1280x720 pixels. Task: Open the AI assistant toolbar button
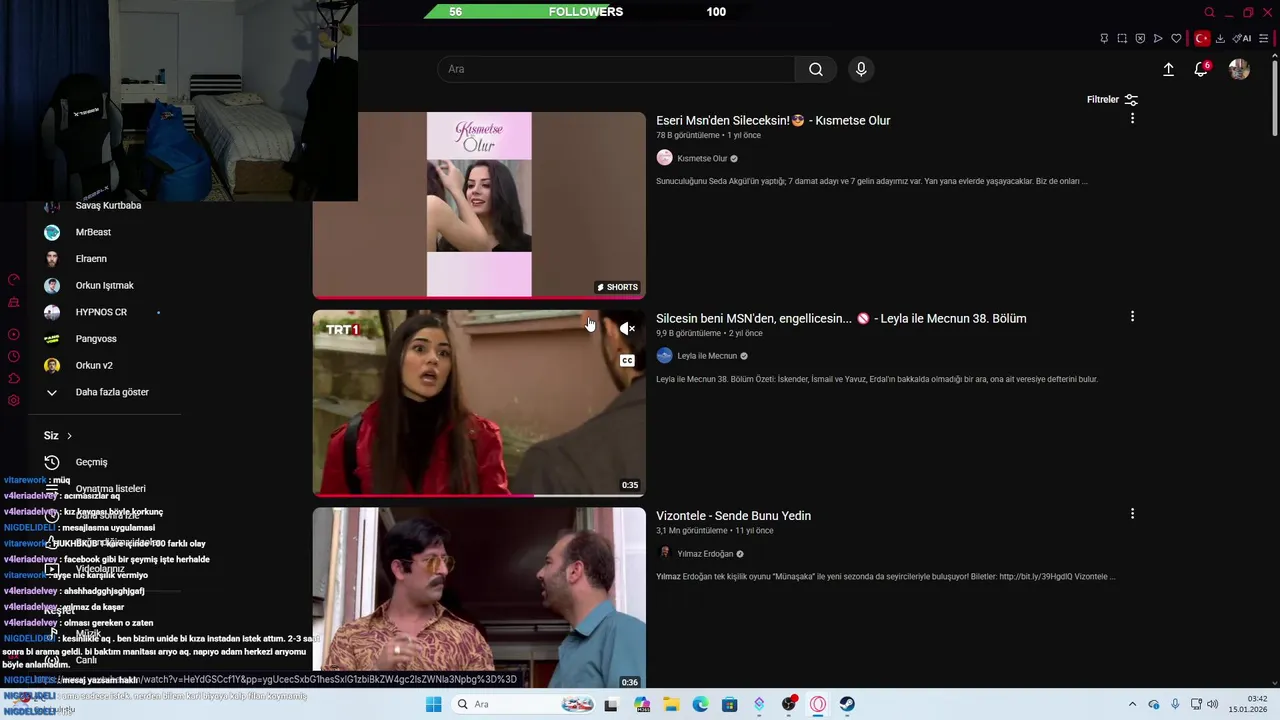point(1242,39)
